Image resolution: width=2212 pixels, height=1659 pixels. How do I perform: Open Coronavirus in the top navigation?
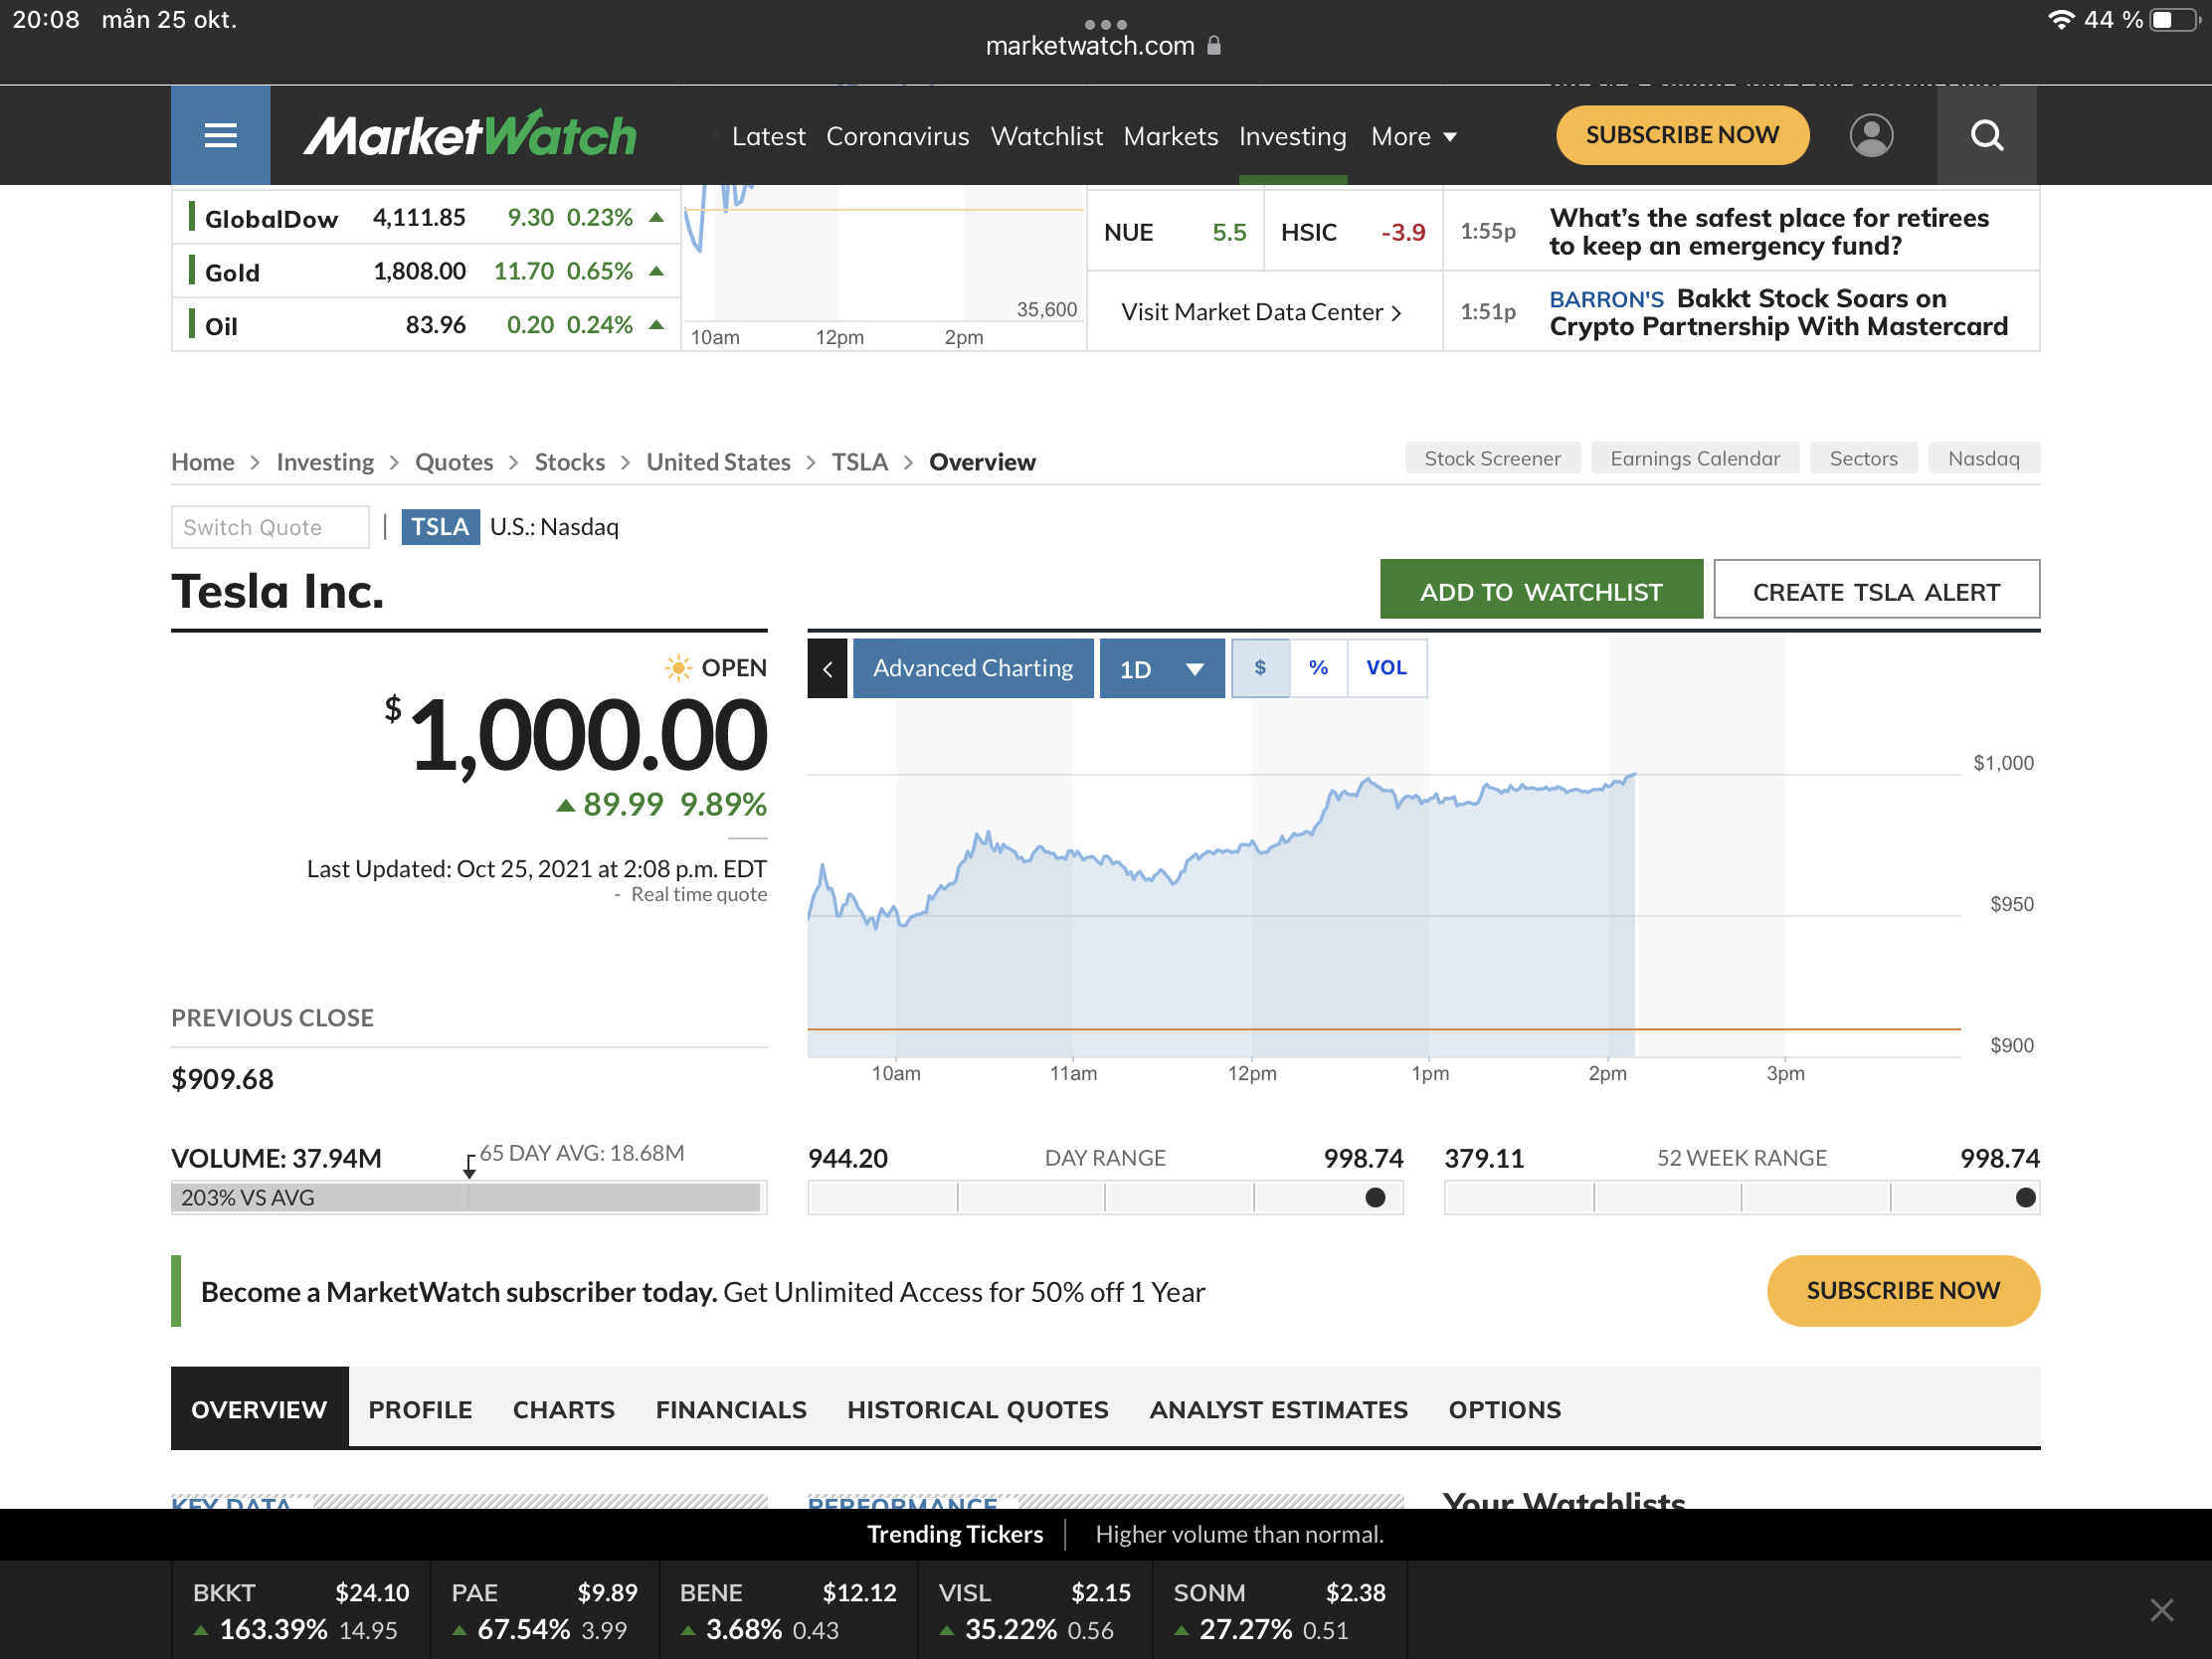click(x=897, y=136)
